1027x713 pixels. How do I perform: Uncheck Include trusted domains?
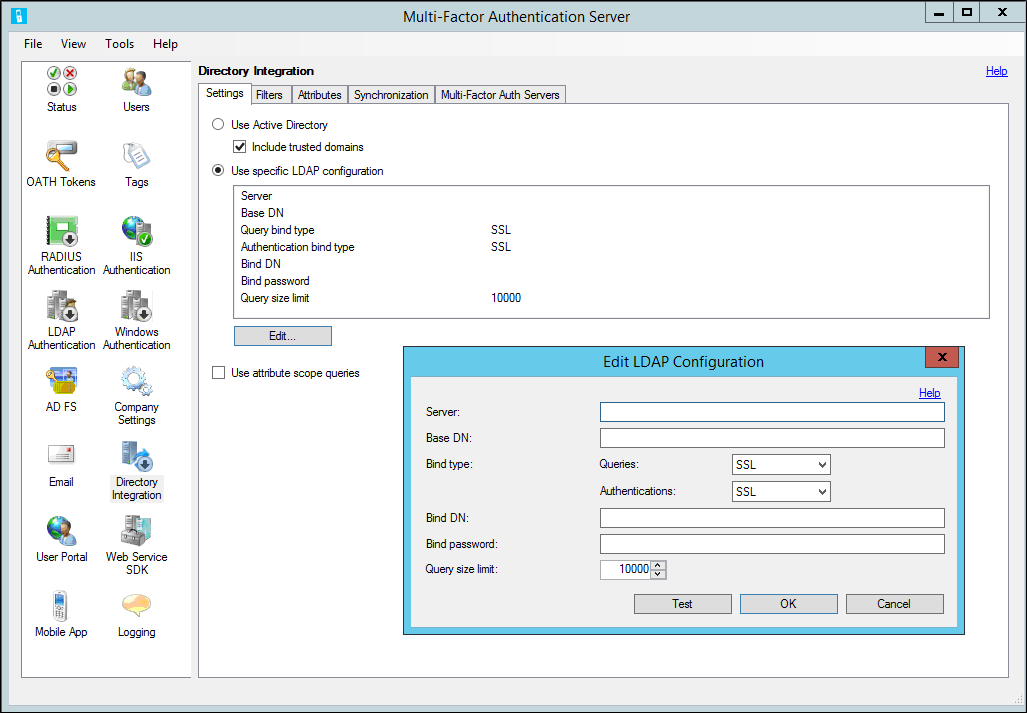[x=238, y=146]
